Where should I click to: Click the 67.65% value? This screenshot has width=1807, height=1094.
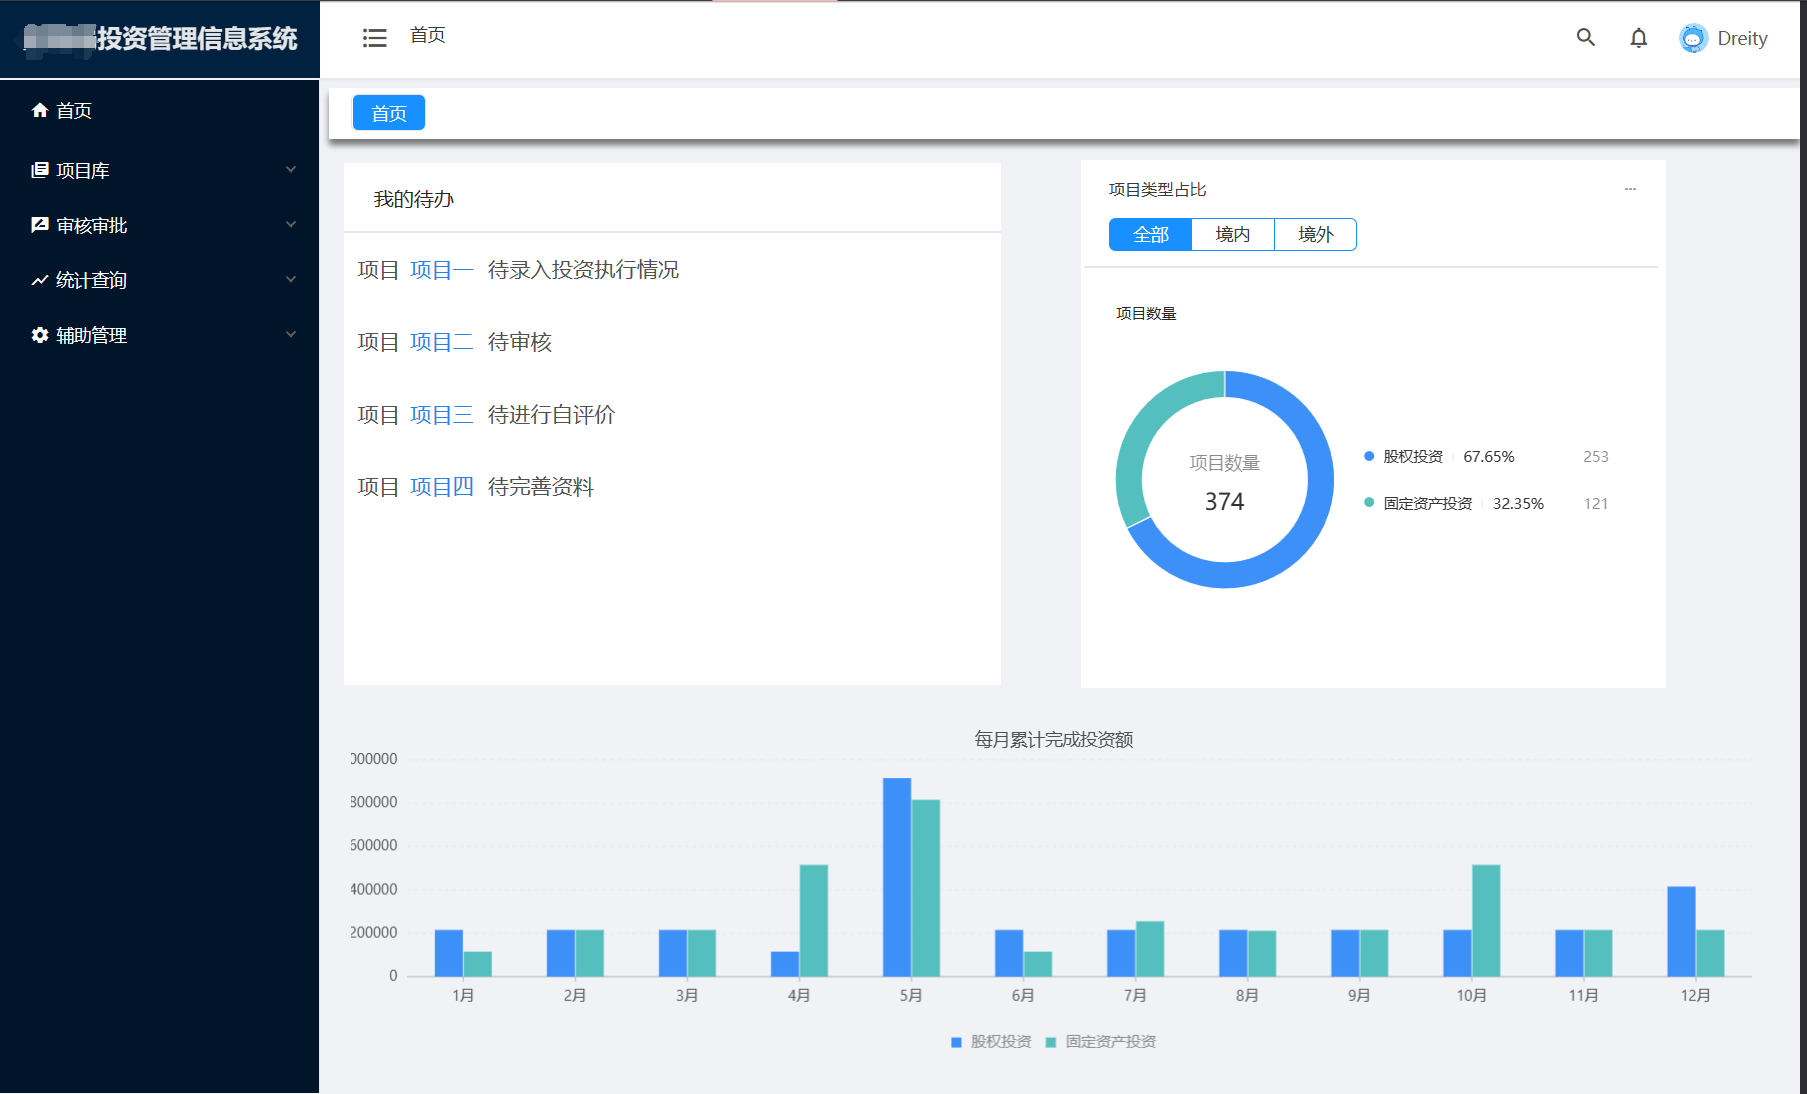coord(1489,456)
